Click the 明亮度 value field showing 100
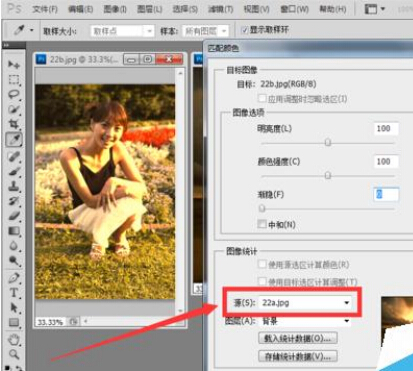The width and height of the screenshot is (413, 371). (386, 129)
